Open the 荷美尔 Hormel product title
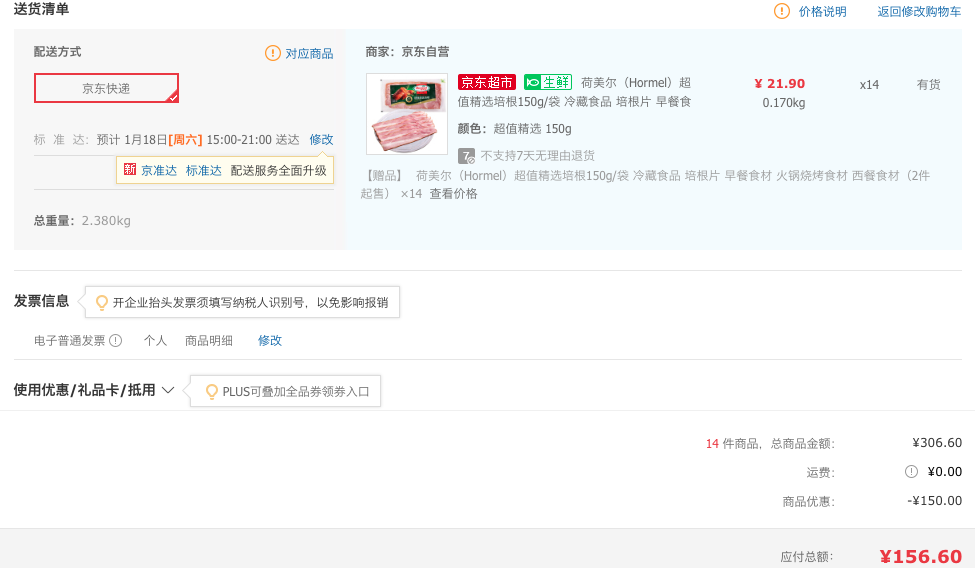Image resolution: width=975 pixels, height=568 pixels. point(575,92)
